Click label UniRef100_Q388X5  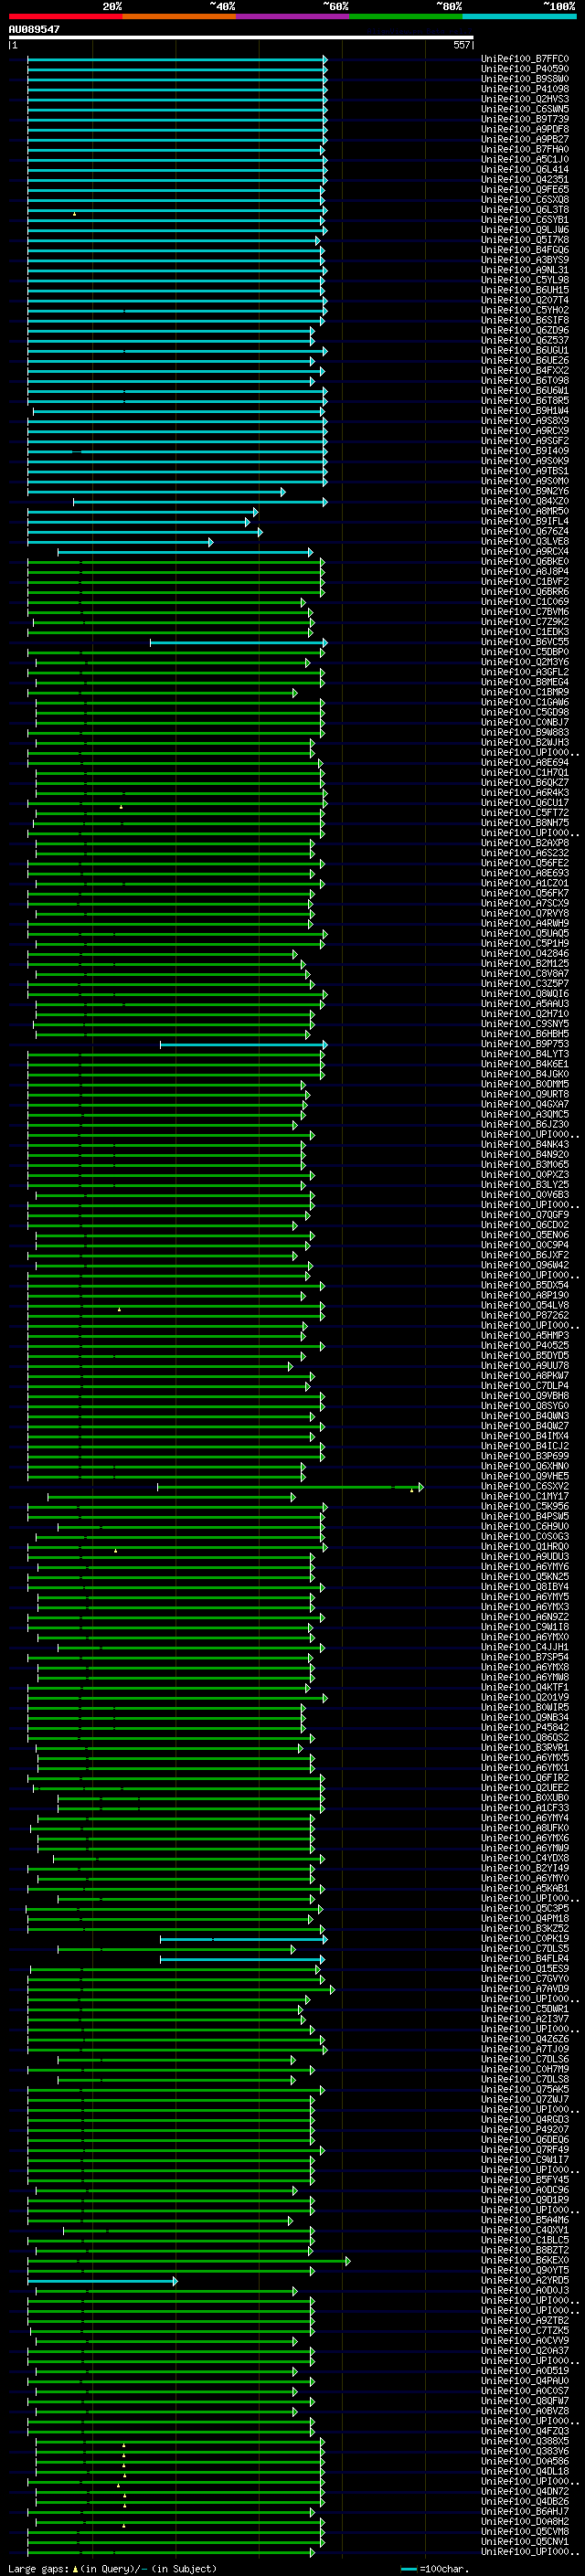tap(525, 2441)
